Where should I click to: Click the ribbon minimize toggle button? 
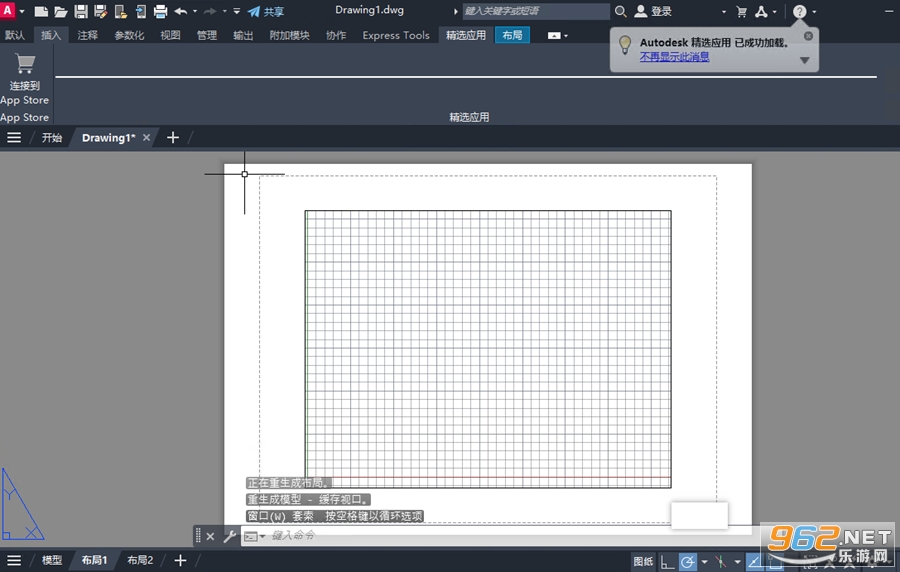pos(554,36)
